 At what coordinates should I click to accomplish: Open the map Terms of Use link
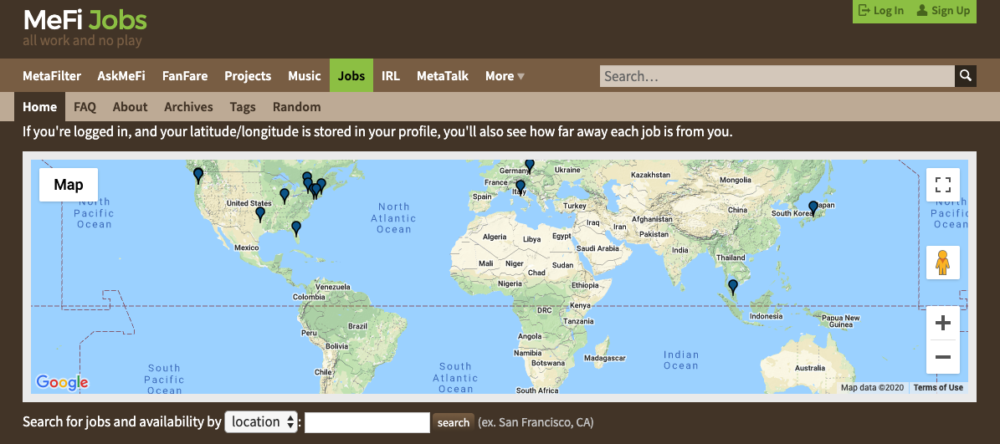click(x=938, y=387)
